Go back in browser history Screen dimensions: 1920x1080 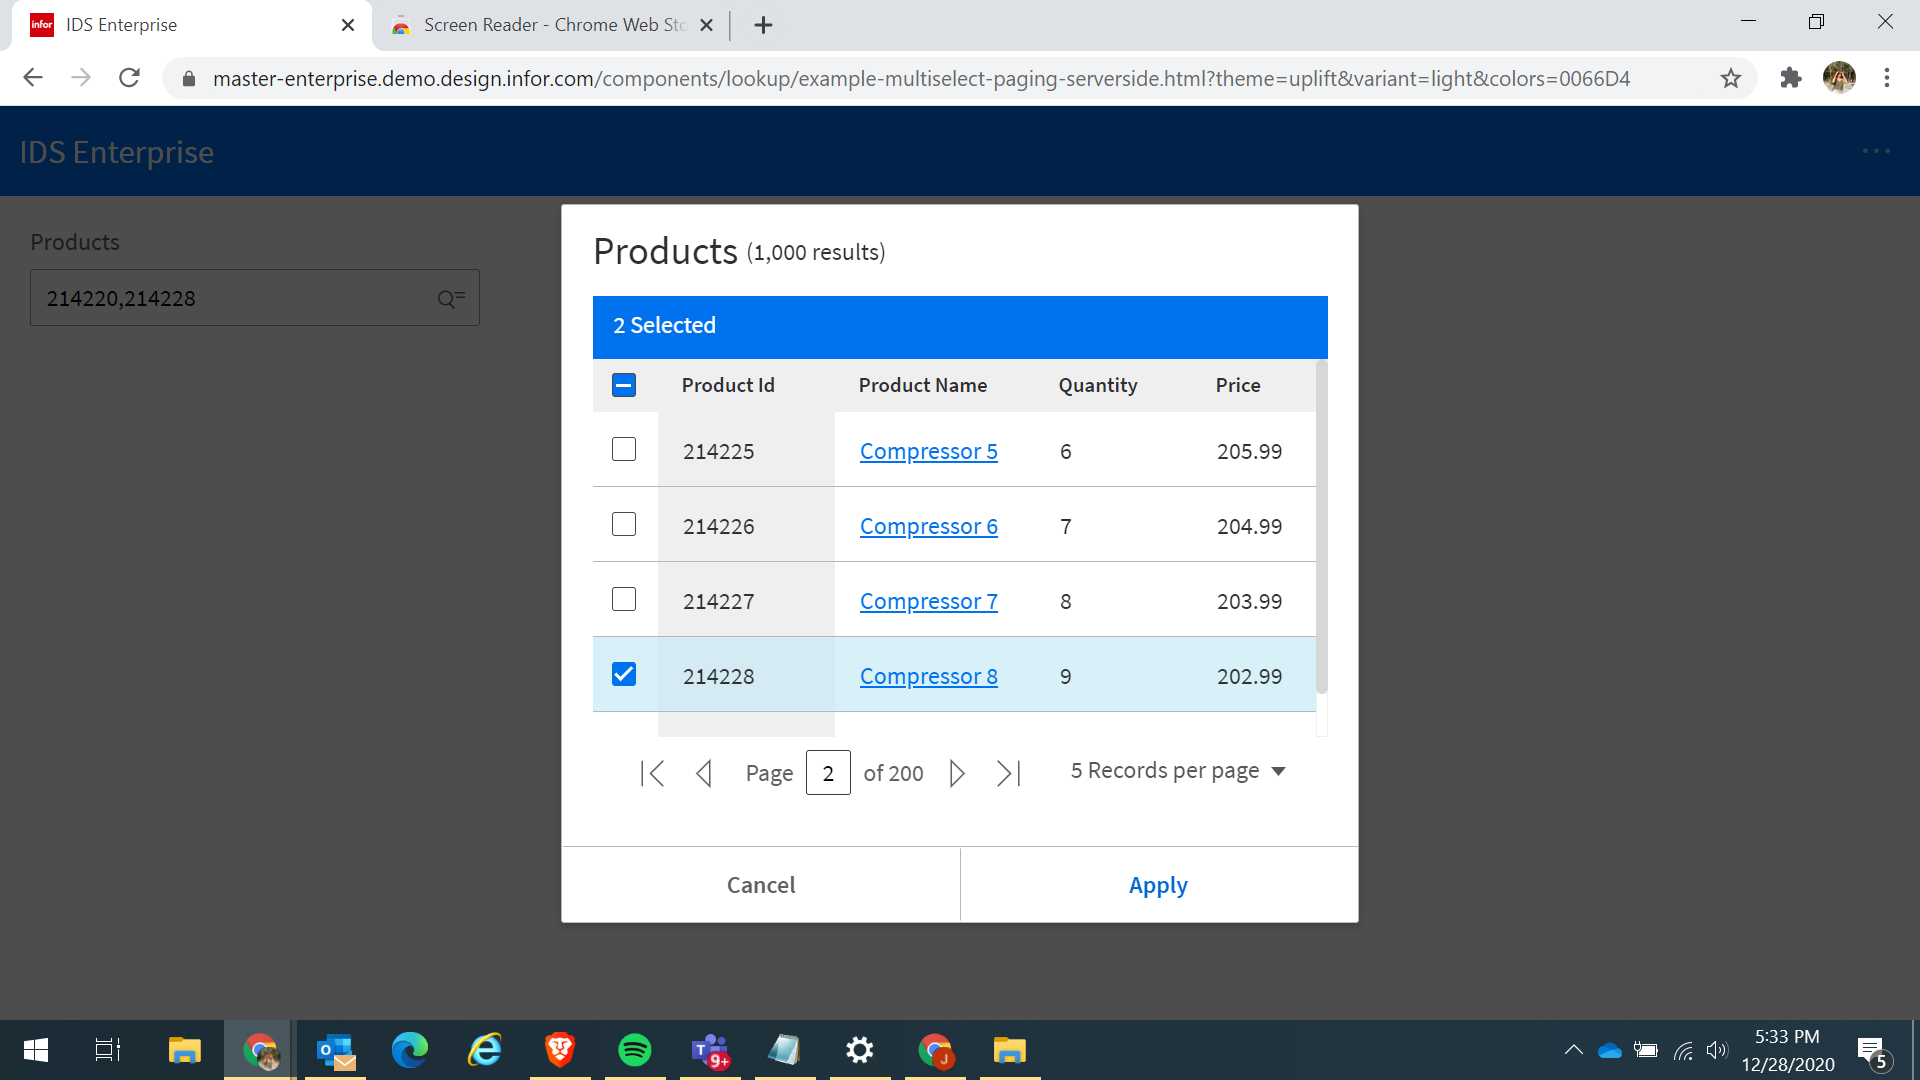point(33,78)
